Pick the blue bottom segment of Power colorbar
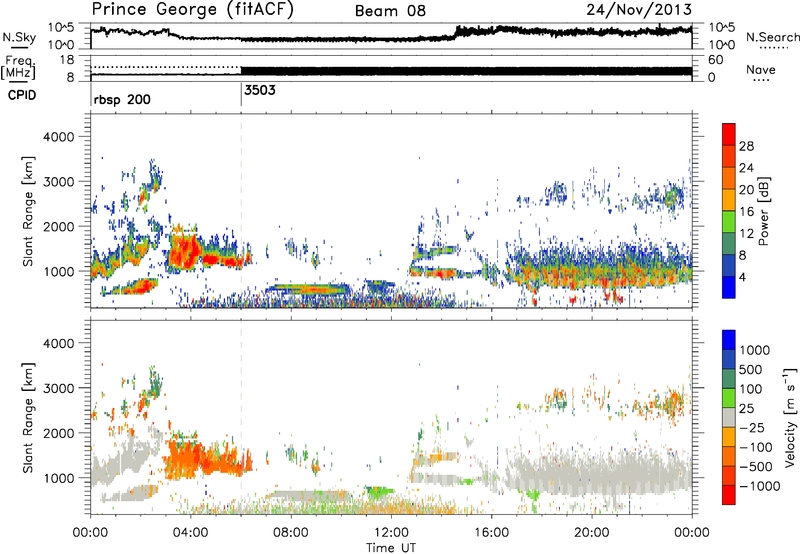The image size is (800, 554). pos(729,289)
